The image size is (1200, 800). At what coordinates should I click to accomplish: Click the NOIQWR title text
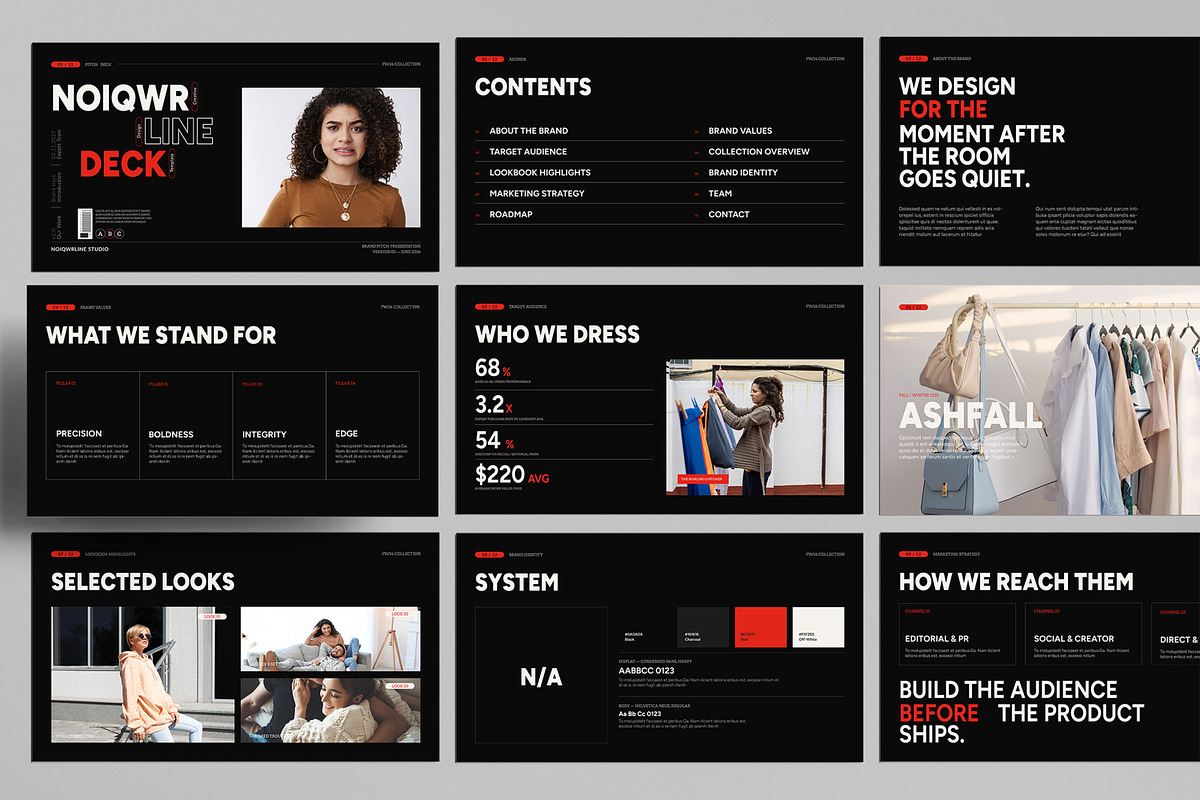(x=119, y=97)
